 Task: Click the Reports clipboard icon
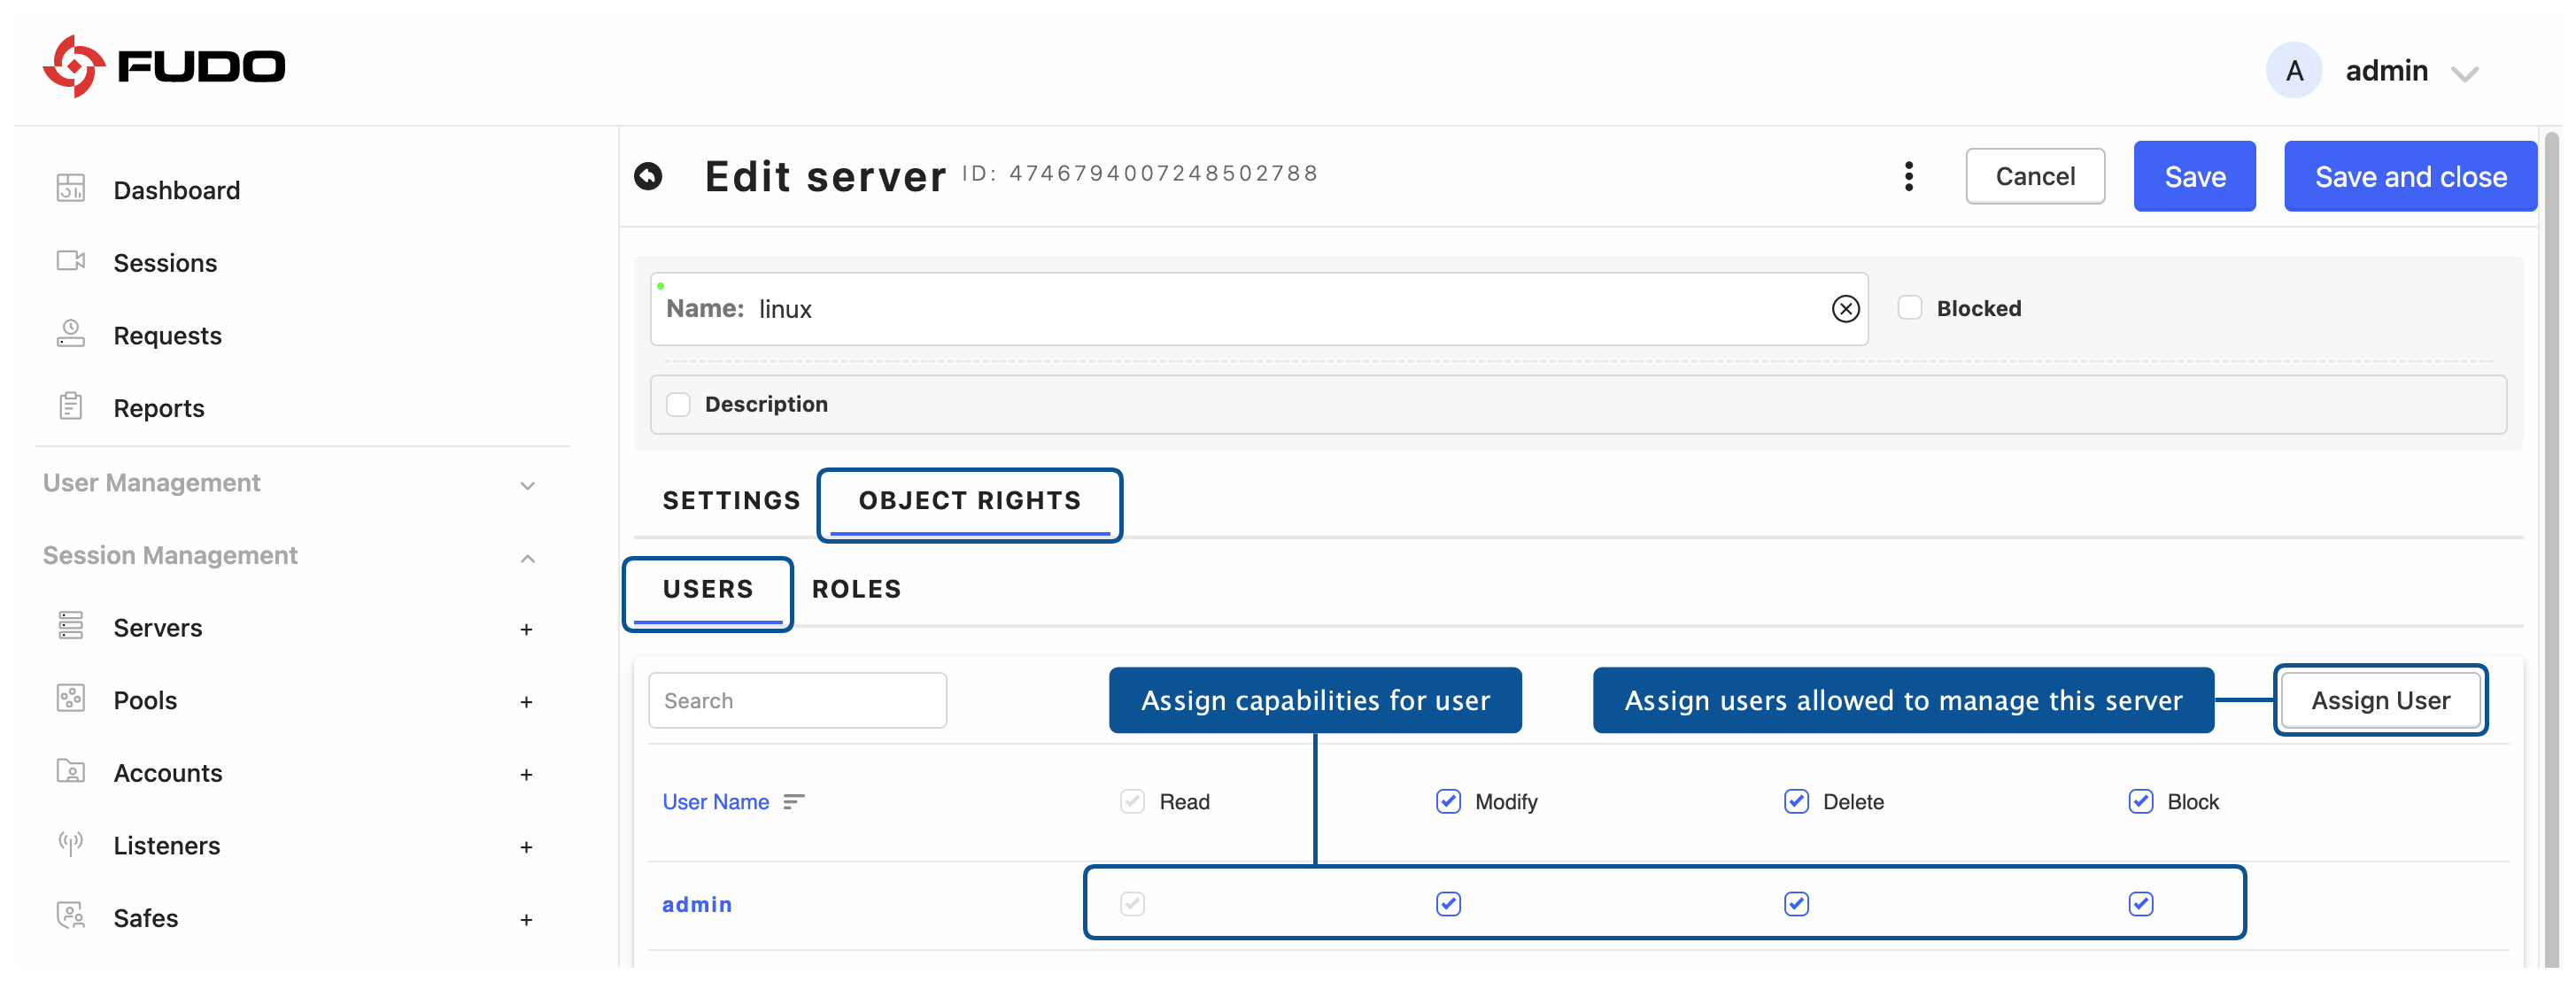(x=71, y=406)
